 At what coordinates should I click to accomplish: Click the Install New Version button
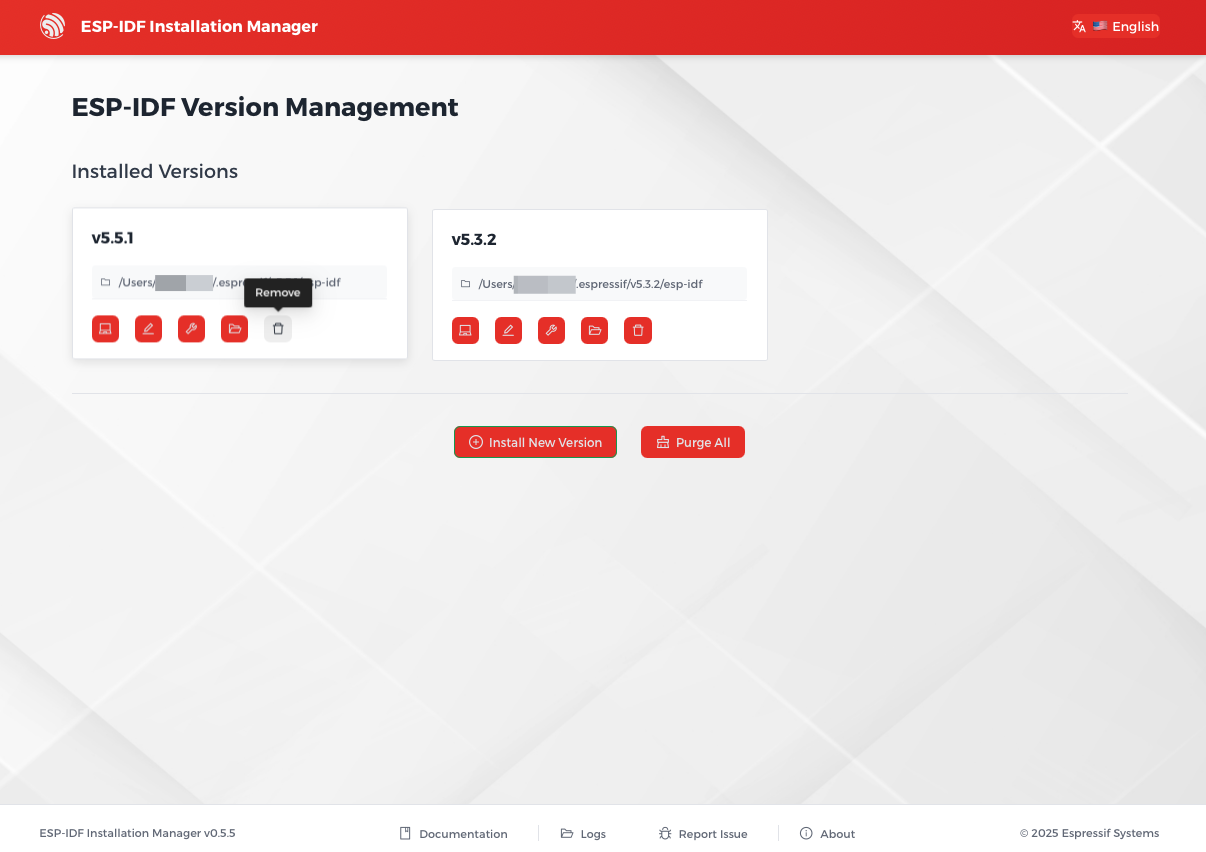coord(535,442)
